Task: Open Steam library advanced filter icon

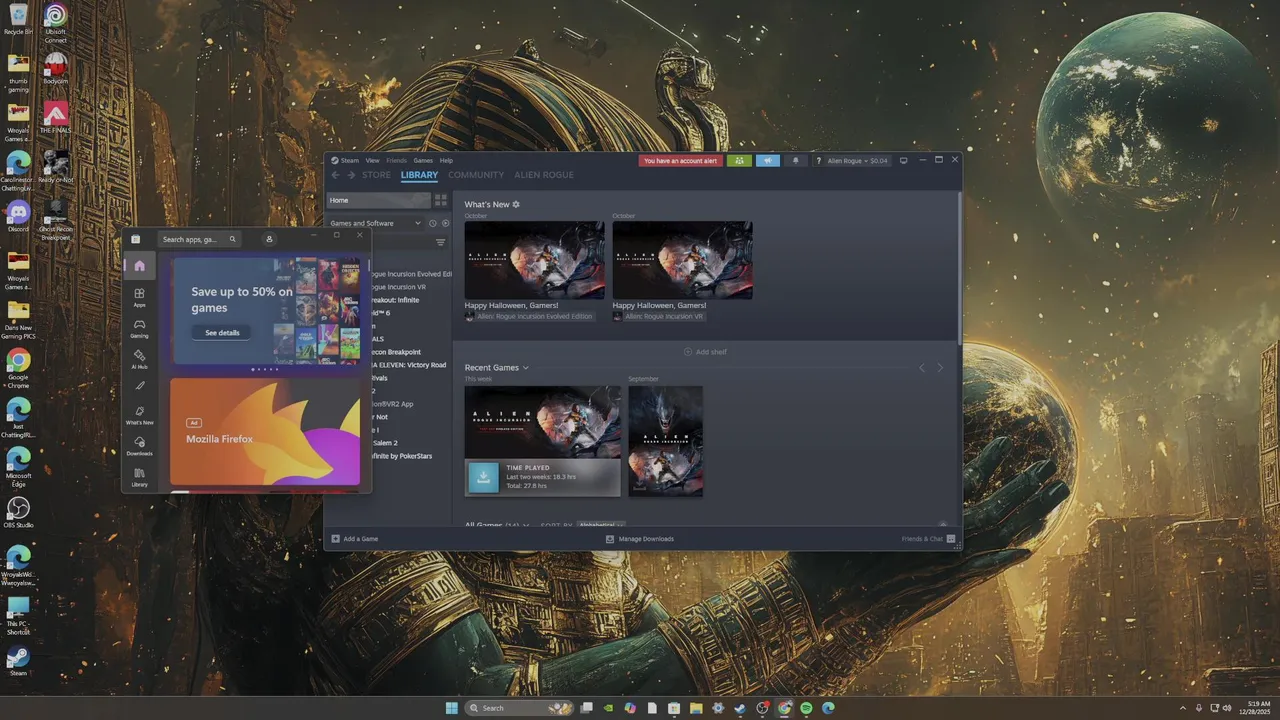Action: (440, 242)
